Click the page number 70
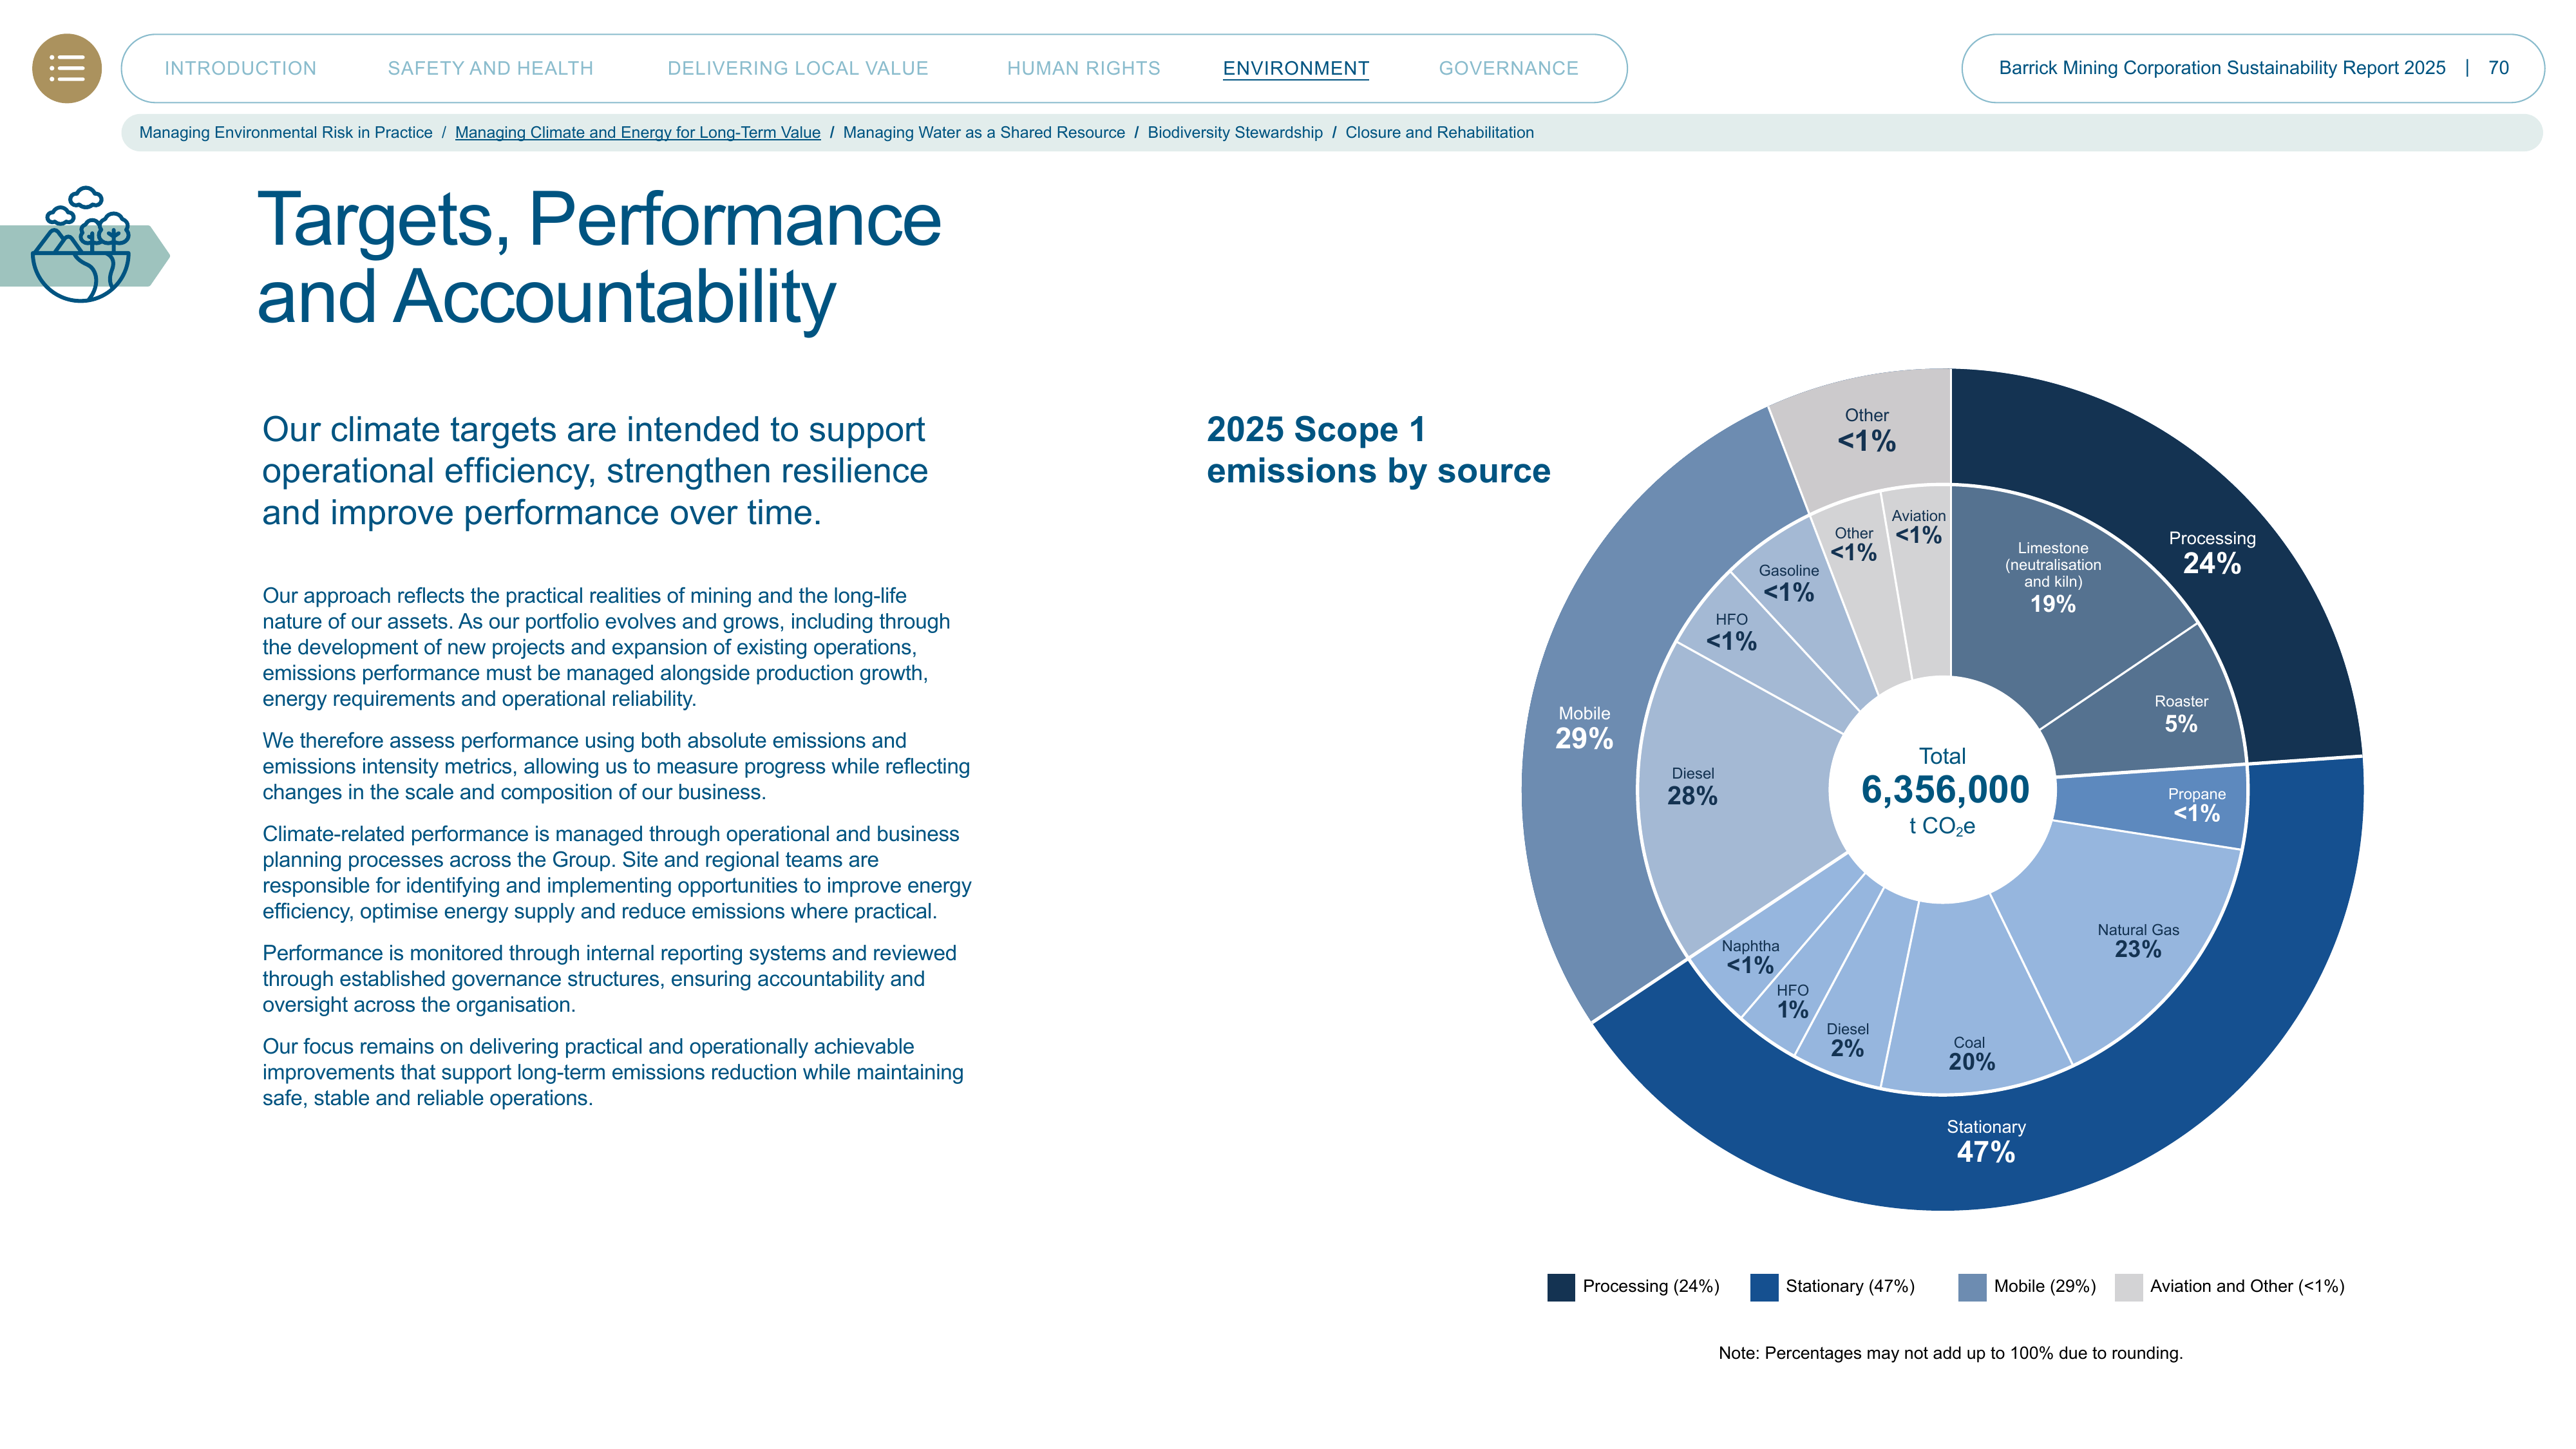 [2498, 68]
